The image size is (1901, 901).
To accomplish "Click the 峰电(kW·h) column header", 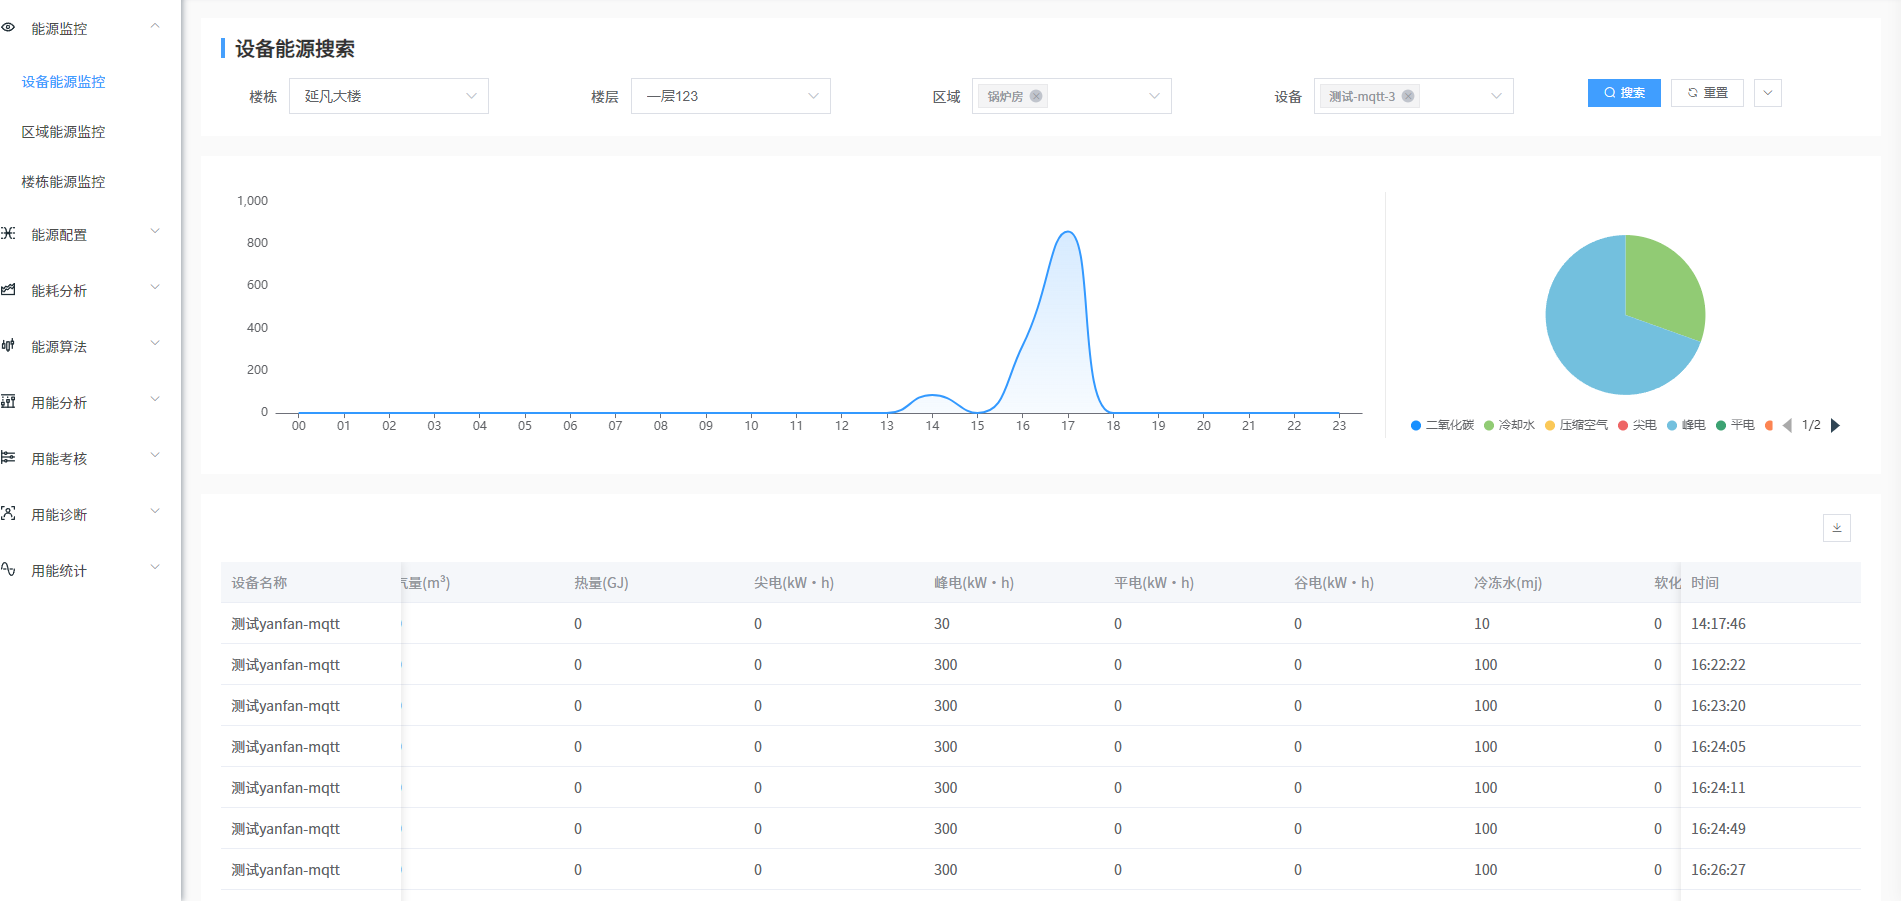I will [x=974, y=583].
